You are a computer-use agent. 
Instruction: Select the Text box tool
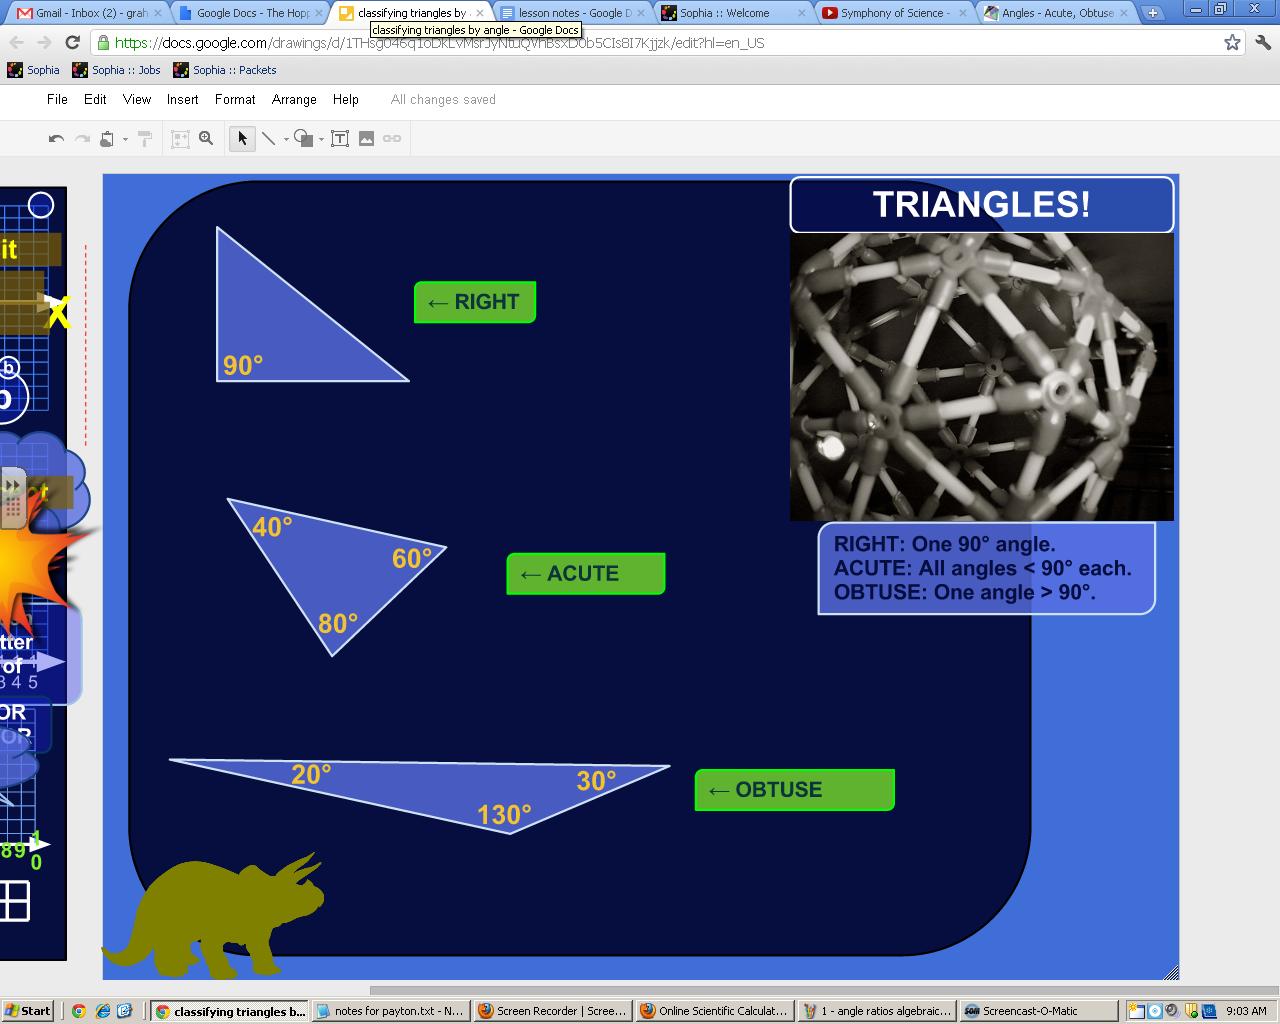(x=340, y=139)
